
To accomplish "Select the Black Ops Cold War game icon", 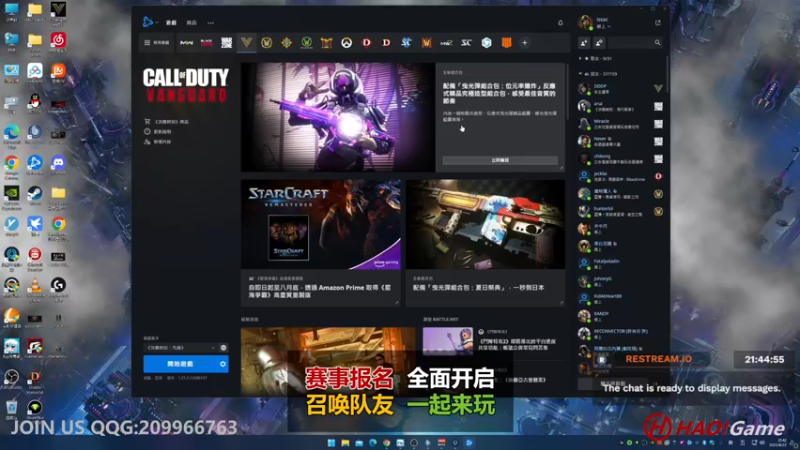I will (x=207, y=43).
